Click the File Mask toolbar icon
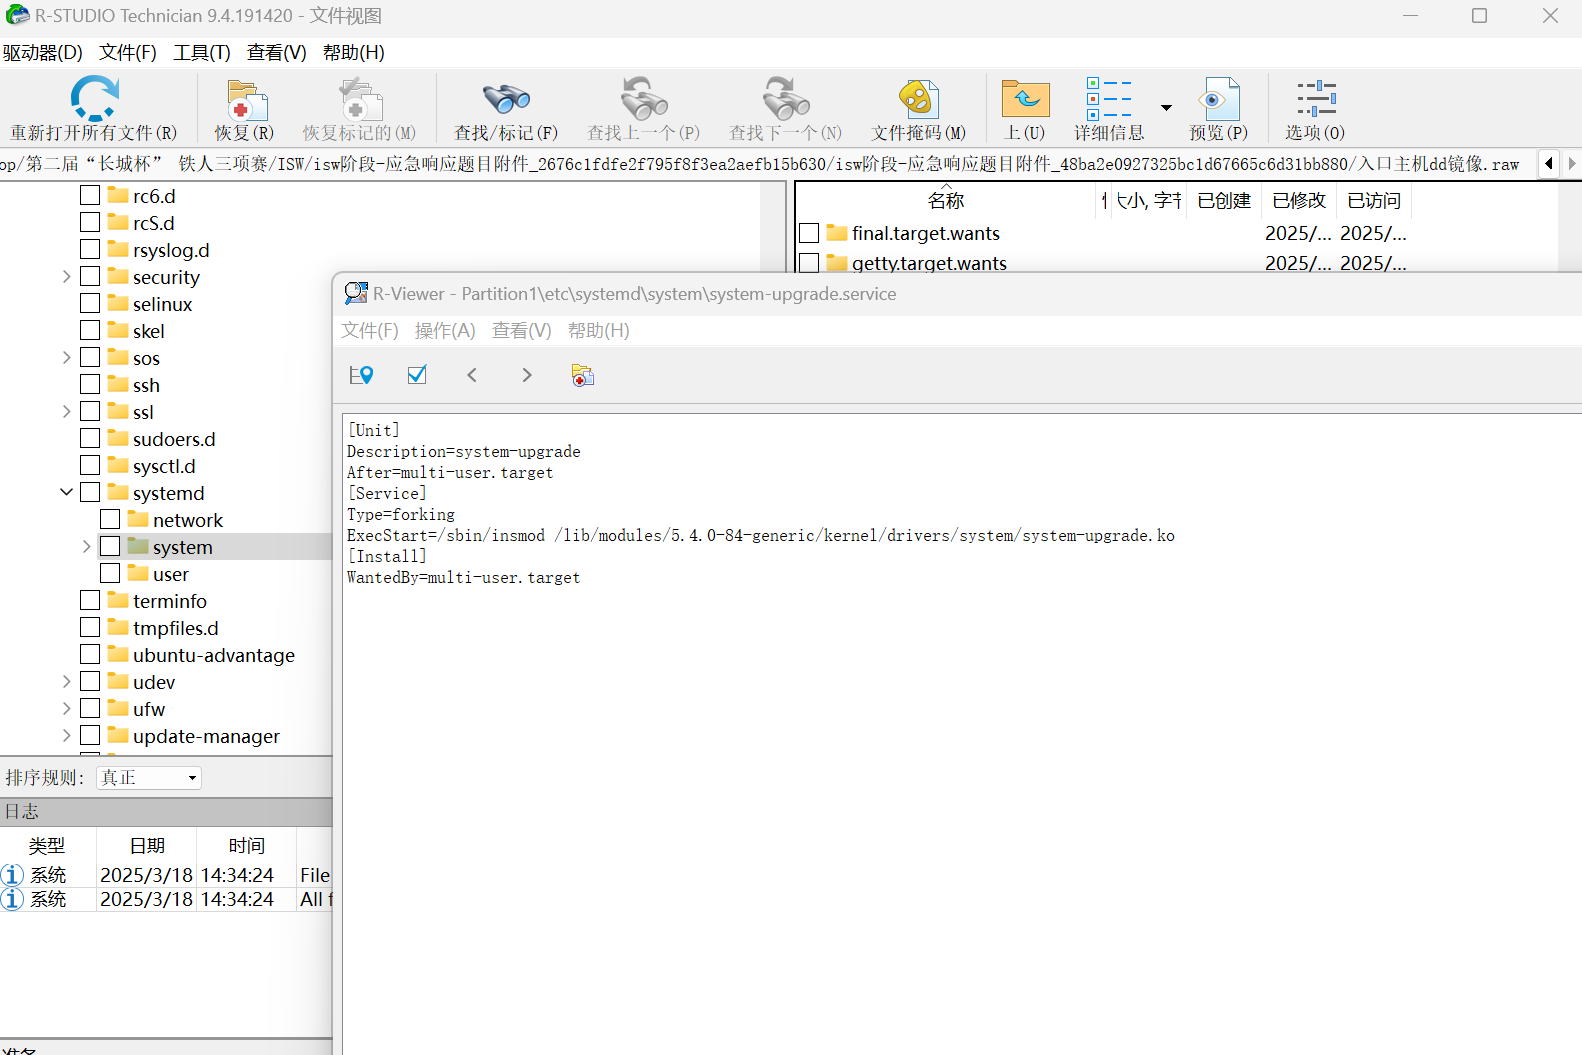The height and width of the screenshot is (1055, 1582). point(918,100)
